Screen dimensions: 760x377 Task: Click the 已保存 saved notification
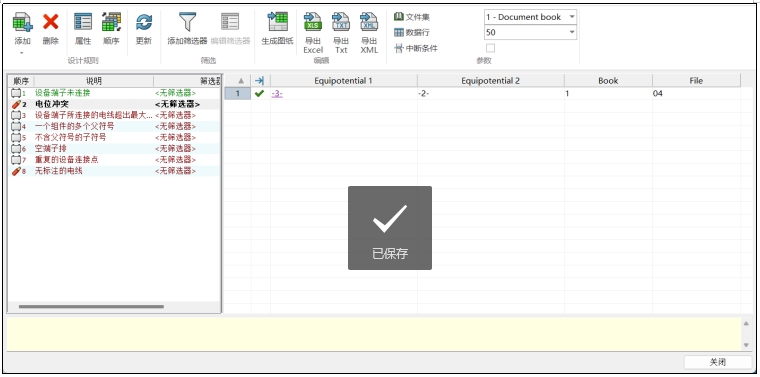click(x=390, y=228)
